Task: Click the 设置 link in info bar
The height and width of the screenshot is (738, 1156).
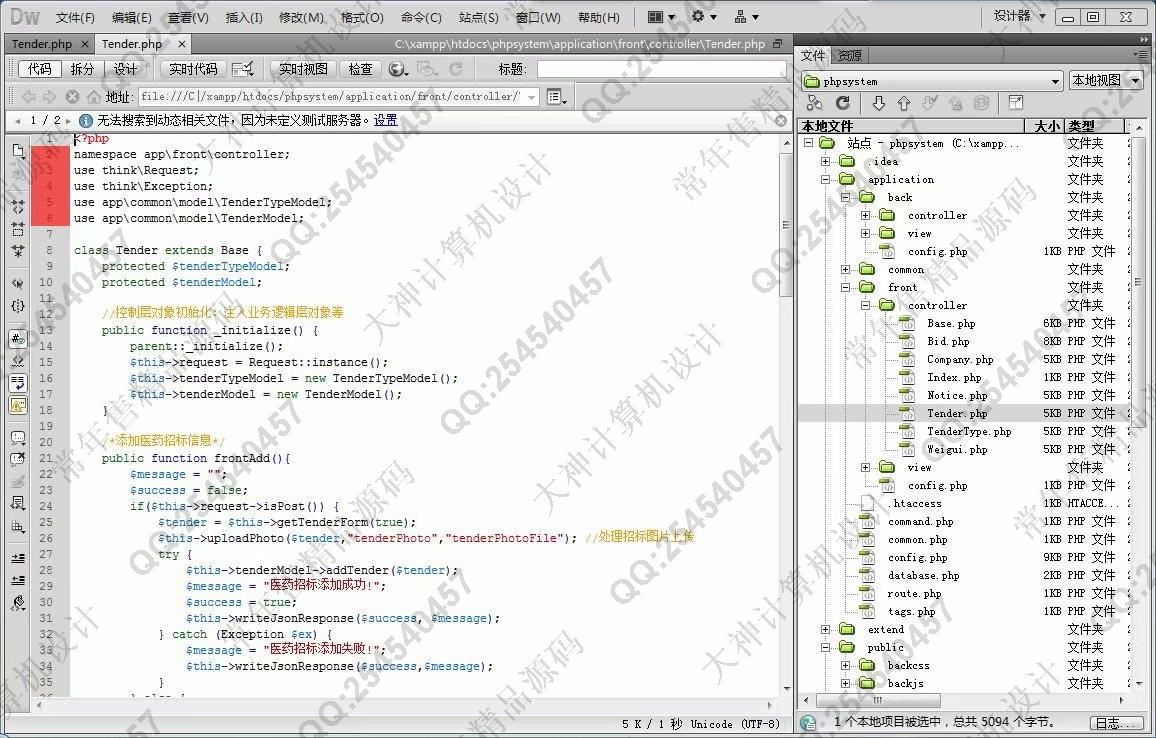Action: tap(386, 120)
